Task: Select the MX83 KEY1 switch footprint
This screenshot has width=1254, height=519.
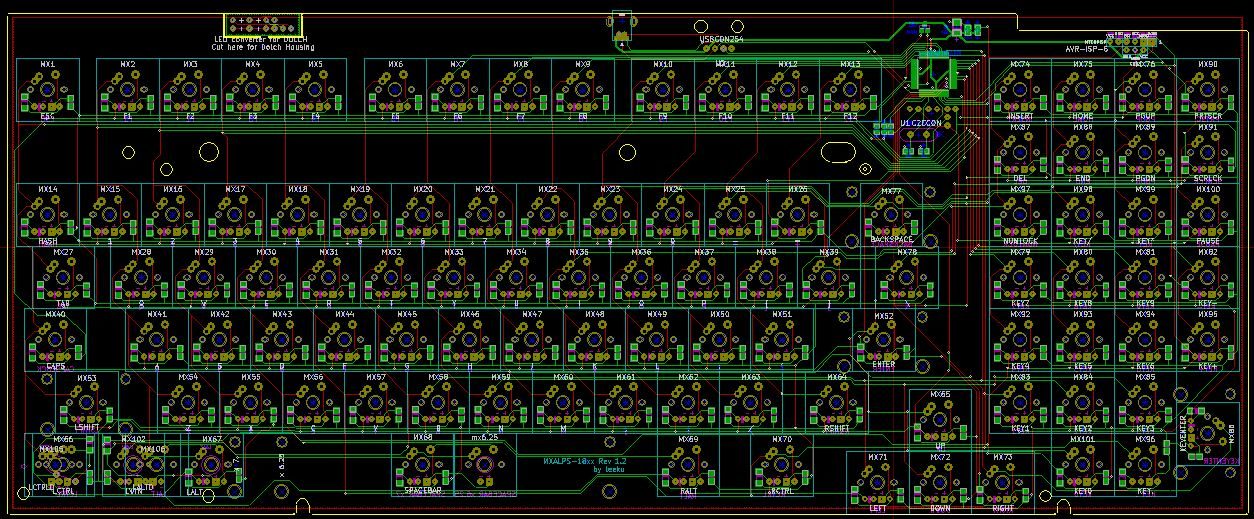Action: coord(1019,403)
